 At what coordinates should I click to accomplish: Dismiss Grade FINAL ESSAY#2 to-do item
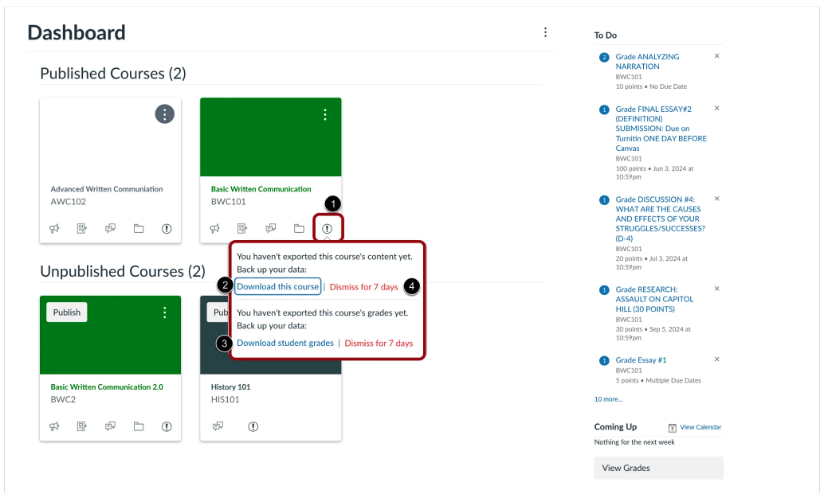[717, 108]
